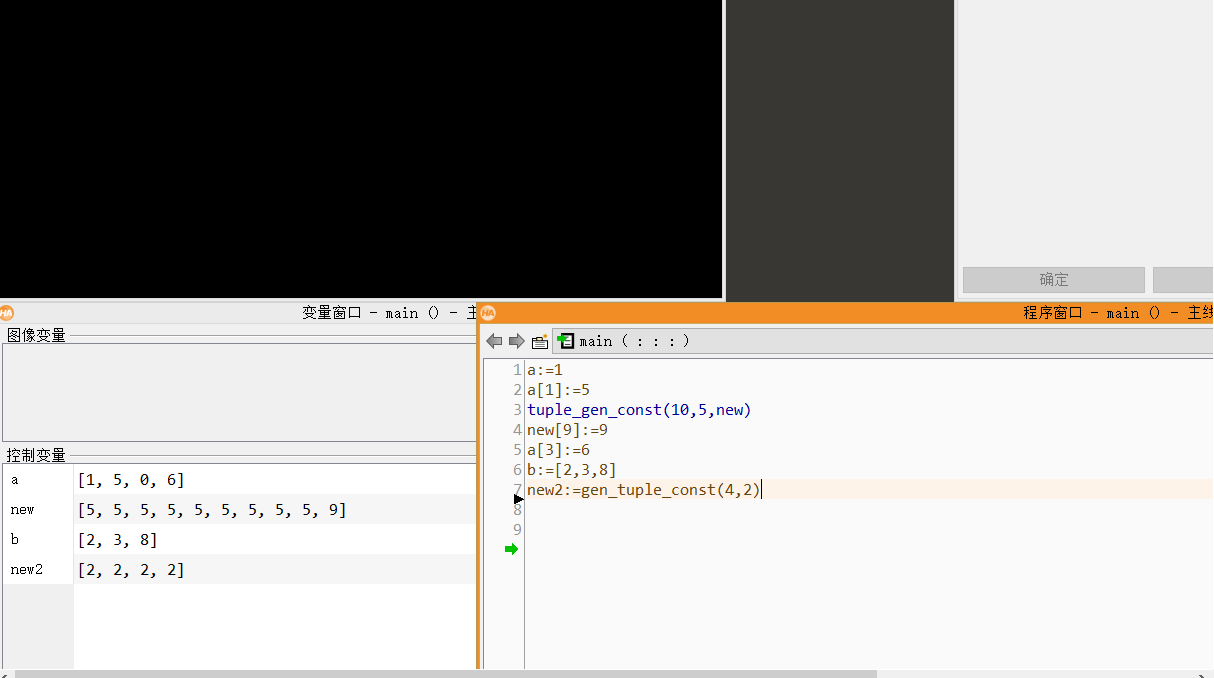The image size is (1214, 678).
Task: Click line number 9 in the editor gutter
Action: click(517, 530)
